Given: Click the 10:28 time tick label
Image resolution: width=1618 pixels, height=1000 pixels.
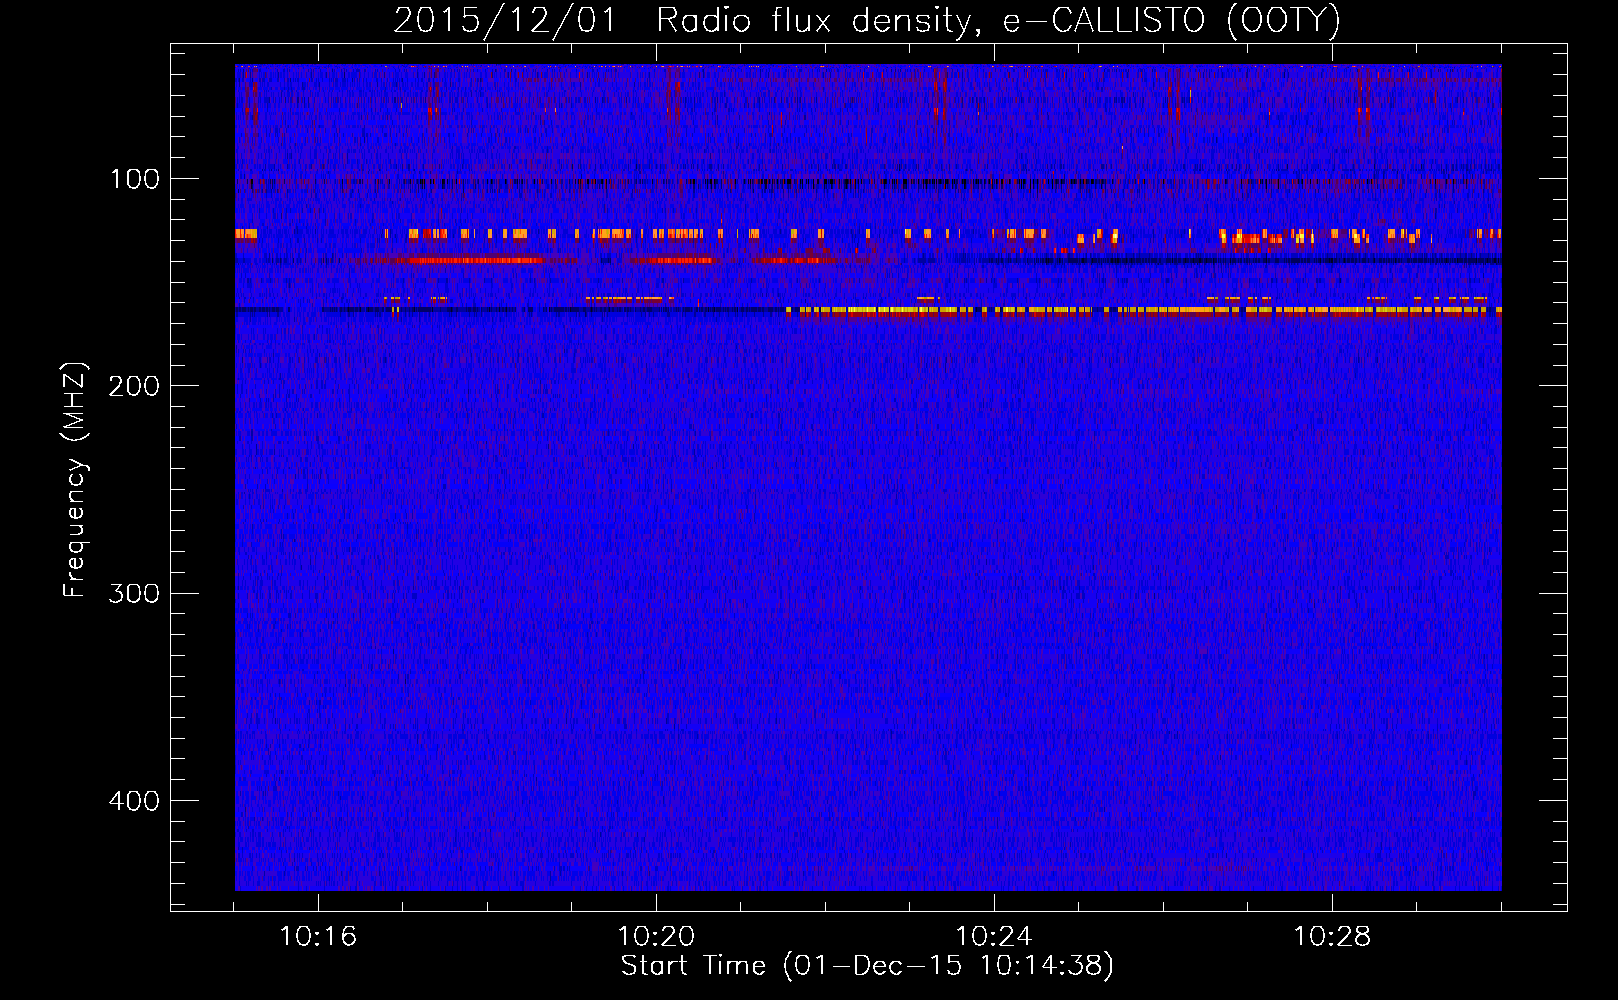Looking at the screenshot, I should click(1332, 937).
